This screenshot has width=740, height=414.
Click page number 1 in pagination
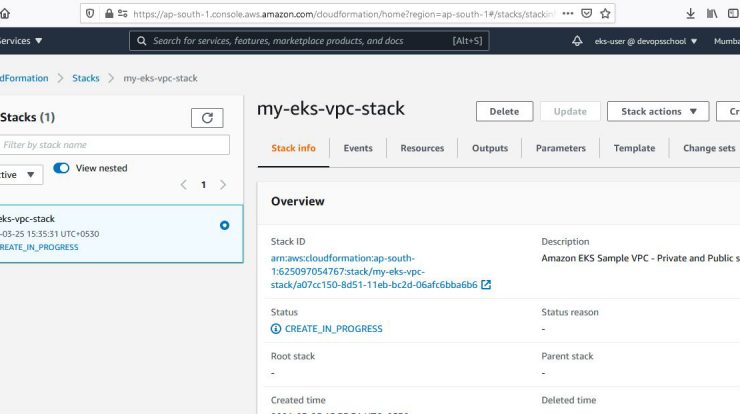click(203, 185)
